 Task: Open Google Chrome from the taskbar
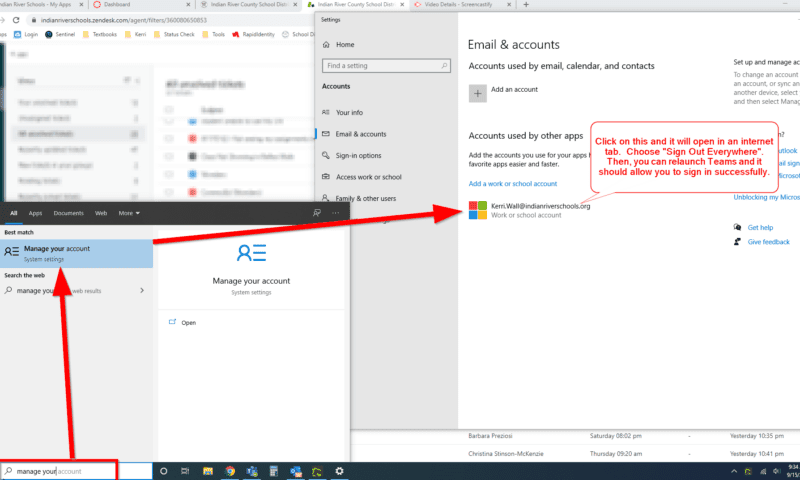coord(230,471)
